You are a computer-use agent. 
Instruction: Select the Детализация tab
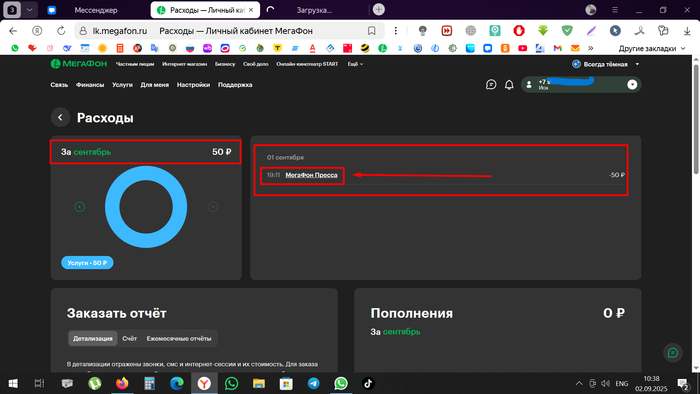93,338
